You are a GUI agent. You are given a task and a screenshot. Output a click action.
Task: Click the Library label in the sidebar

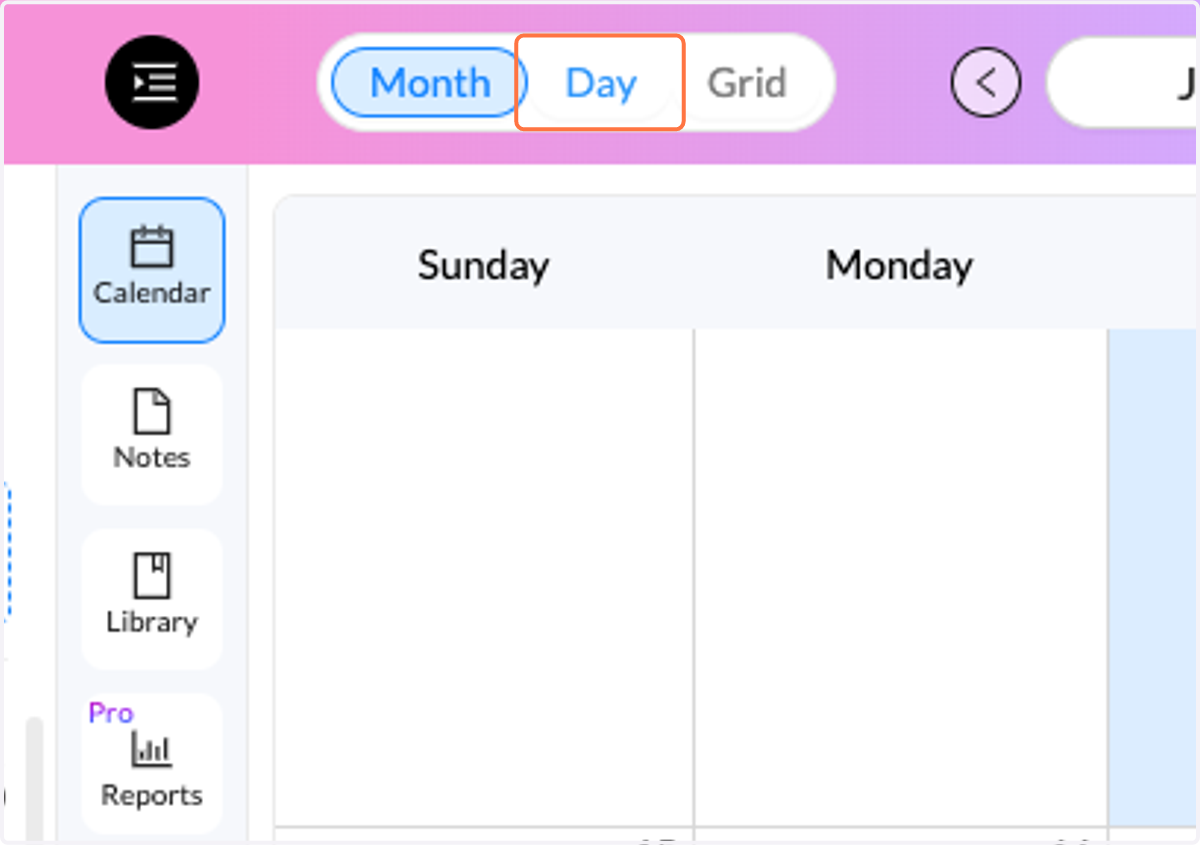click(152, 621)
